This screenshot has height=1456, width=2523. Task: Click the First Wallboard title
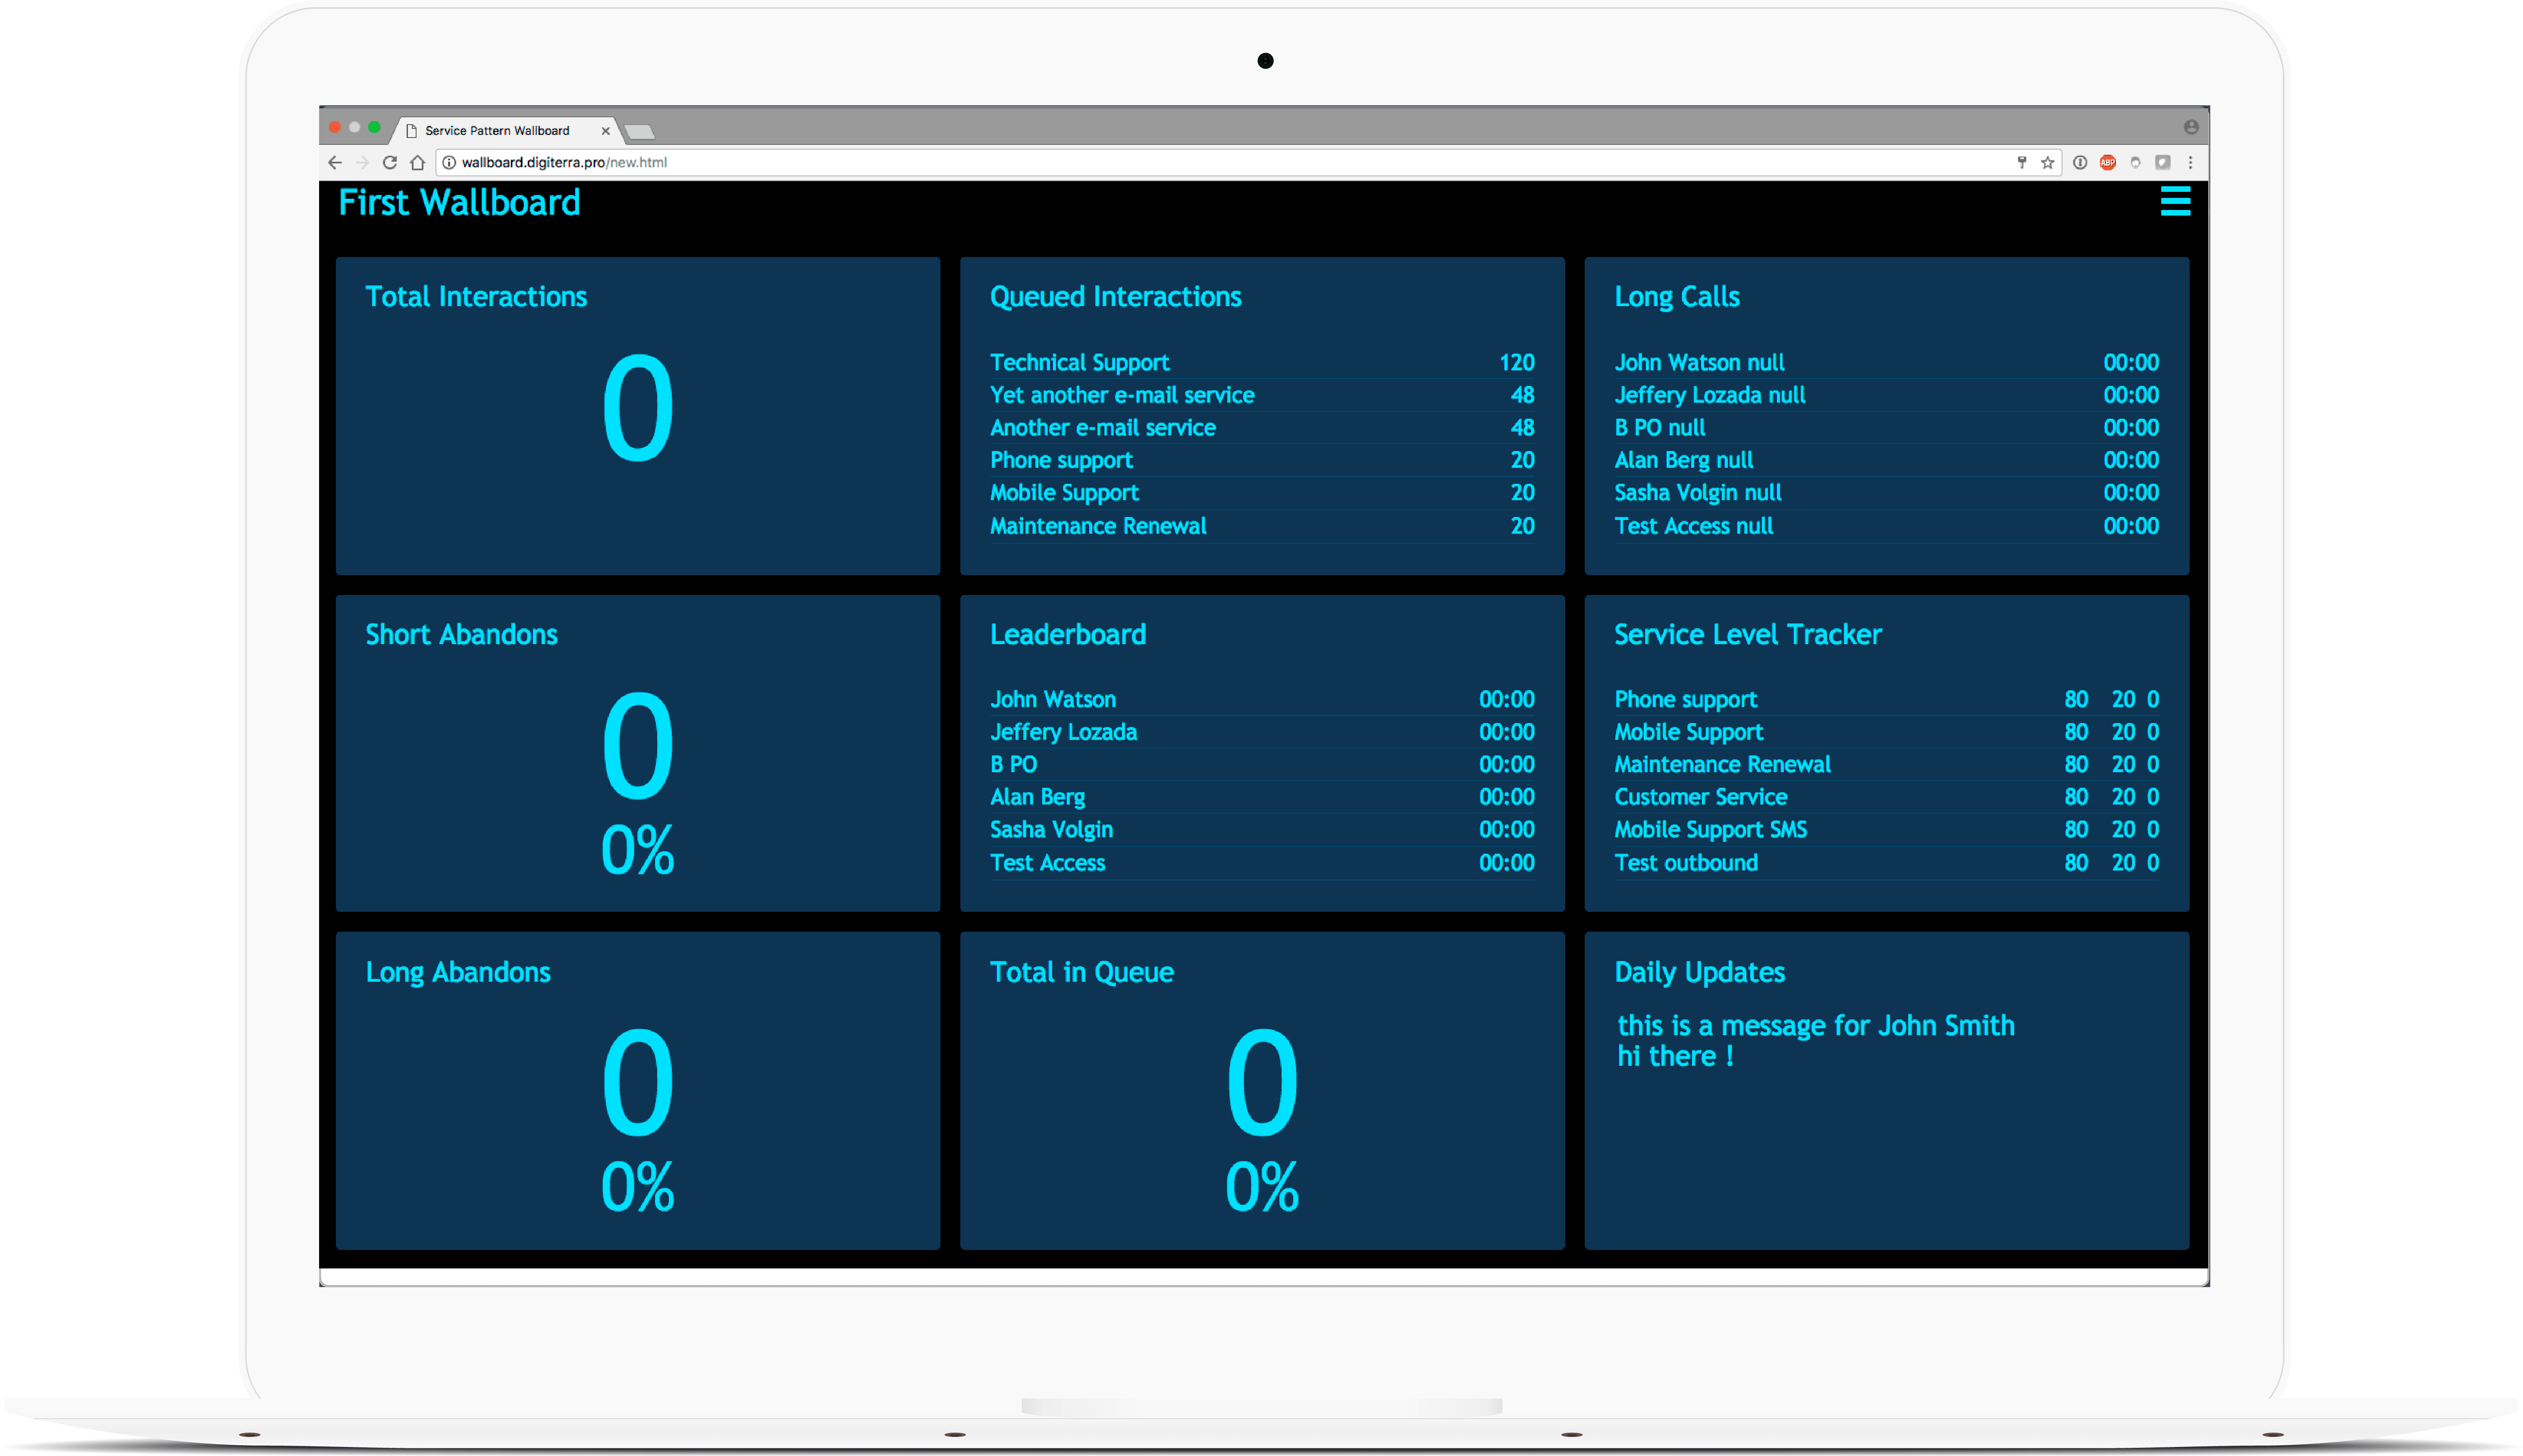459,203
